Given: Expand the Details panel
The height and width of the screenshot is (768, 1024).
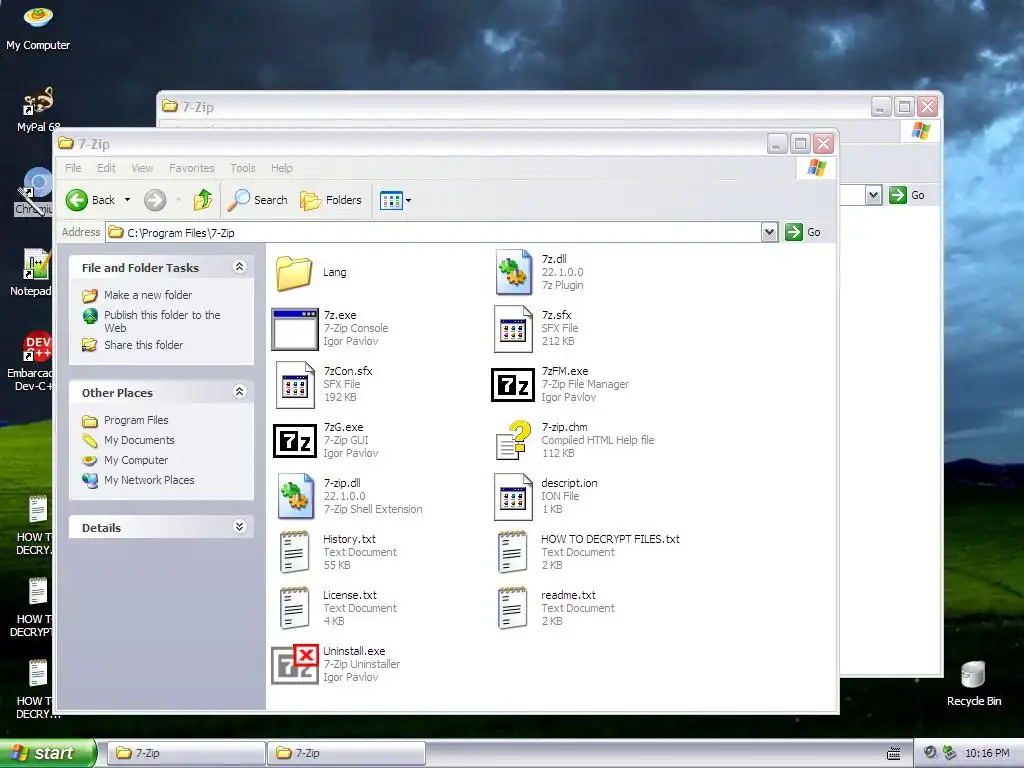Looking at the screenshot, I should click(239, 526).
